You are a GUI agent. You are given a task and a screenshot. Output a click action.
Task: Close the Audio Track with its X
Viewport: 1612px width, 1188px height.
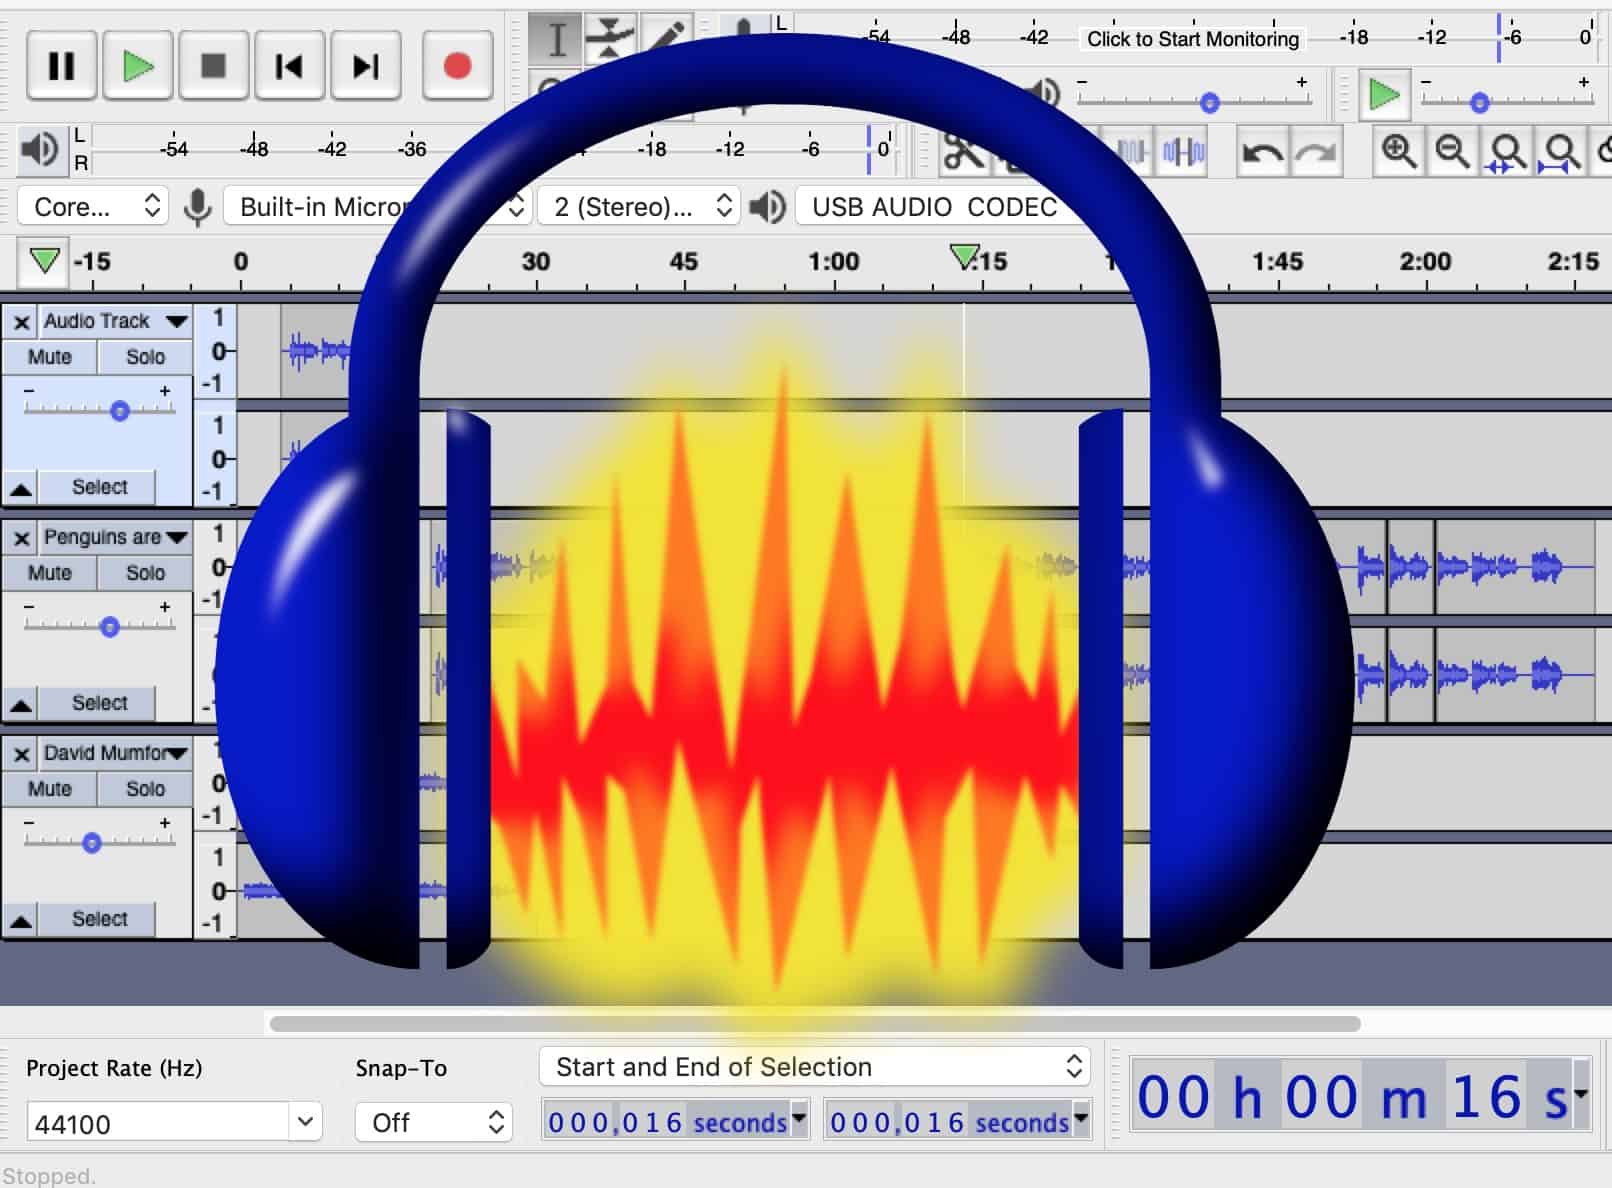coord(21,322)
